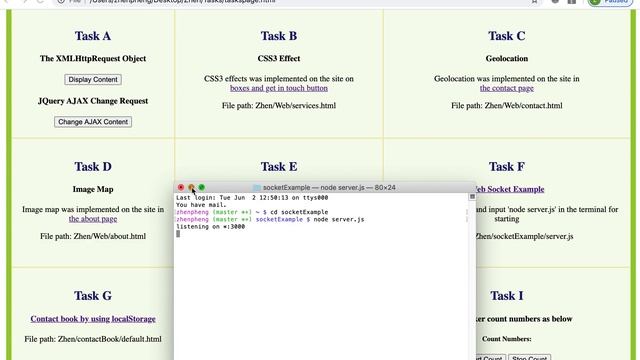Screen dimensions: 640x360
Task: Open 'the contact page' link under Task C
Action: (x=507, y=88)
